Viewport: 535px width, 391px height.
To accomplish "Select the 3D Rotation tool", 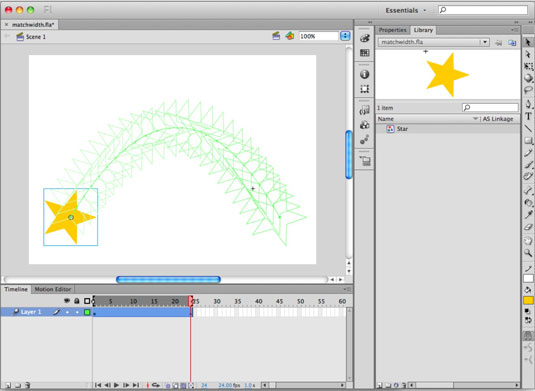I will click(528, 78).
